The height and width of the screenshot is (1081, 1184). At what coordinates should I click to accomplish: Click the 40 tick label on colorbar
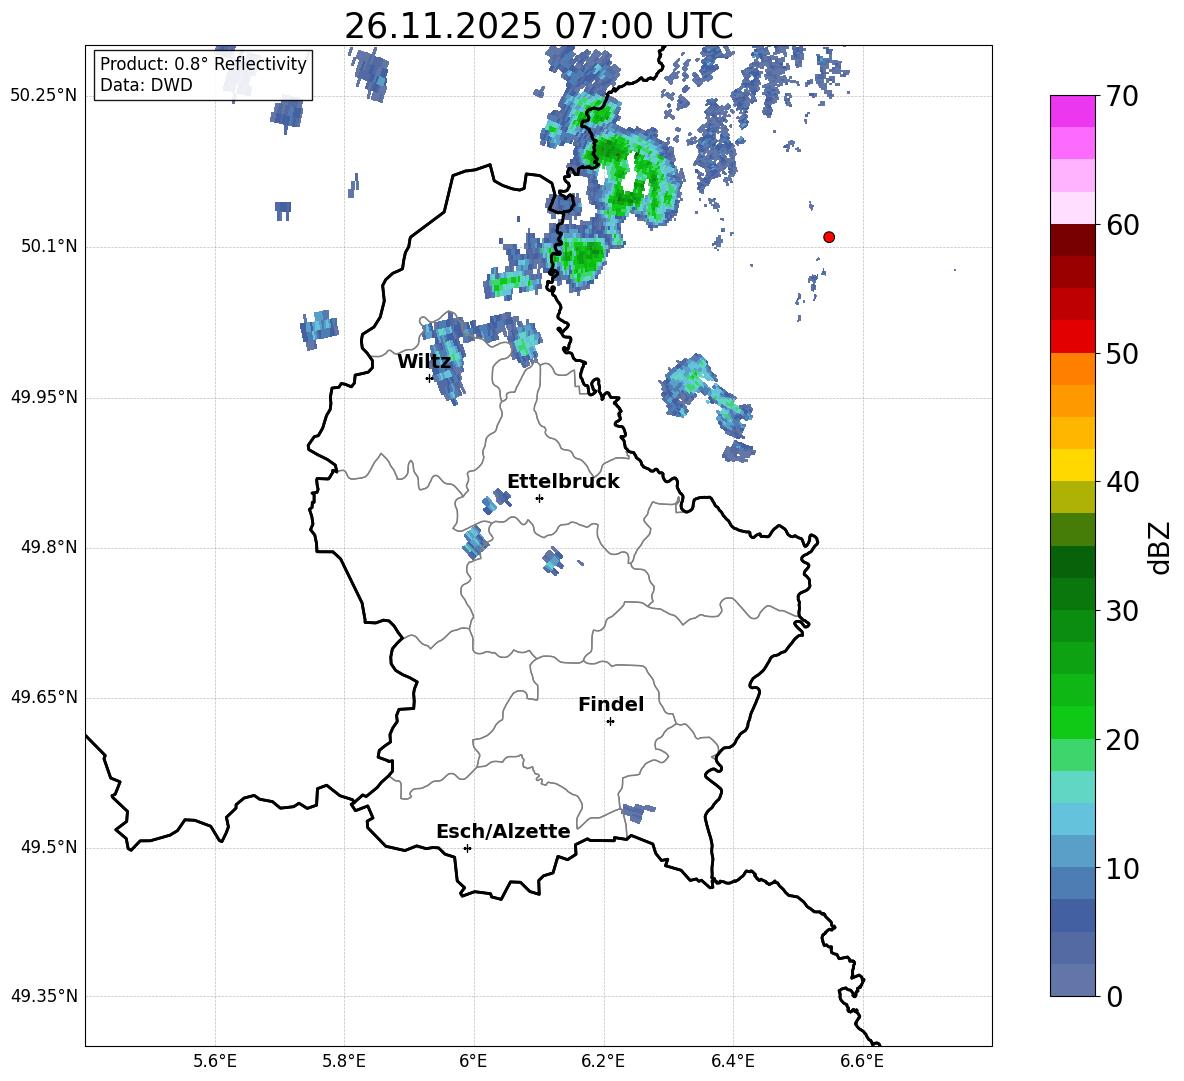(x=1121, y=482)
